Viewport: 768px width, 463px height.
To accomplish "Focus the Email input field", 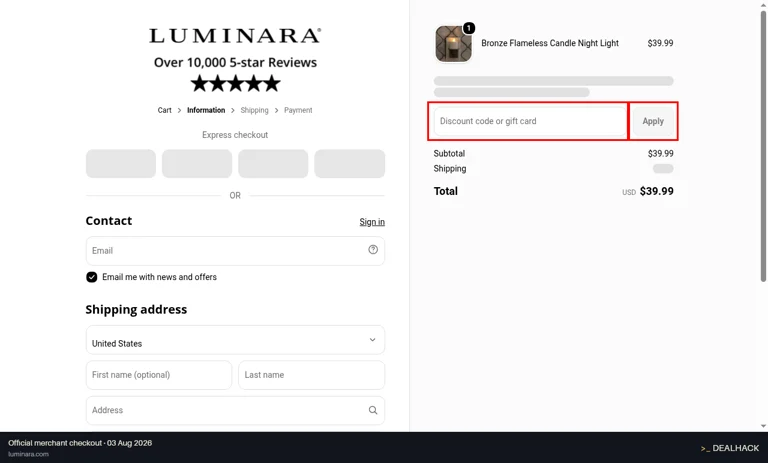I will [235, 251].
